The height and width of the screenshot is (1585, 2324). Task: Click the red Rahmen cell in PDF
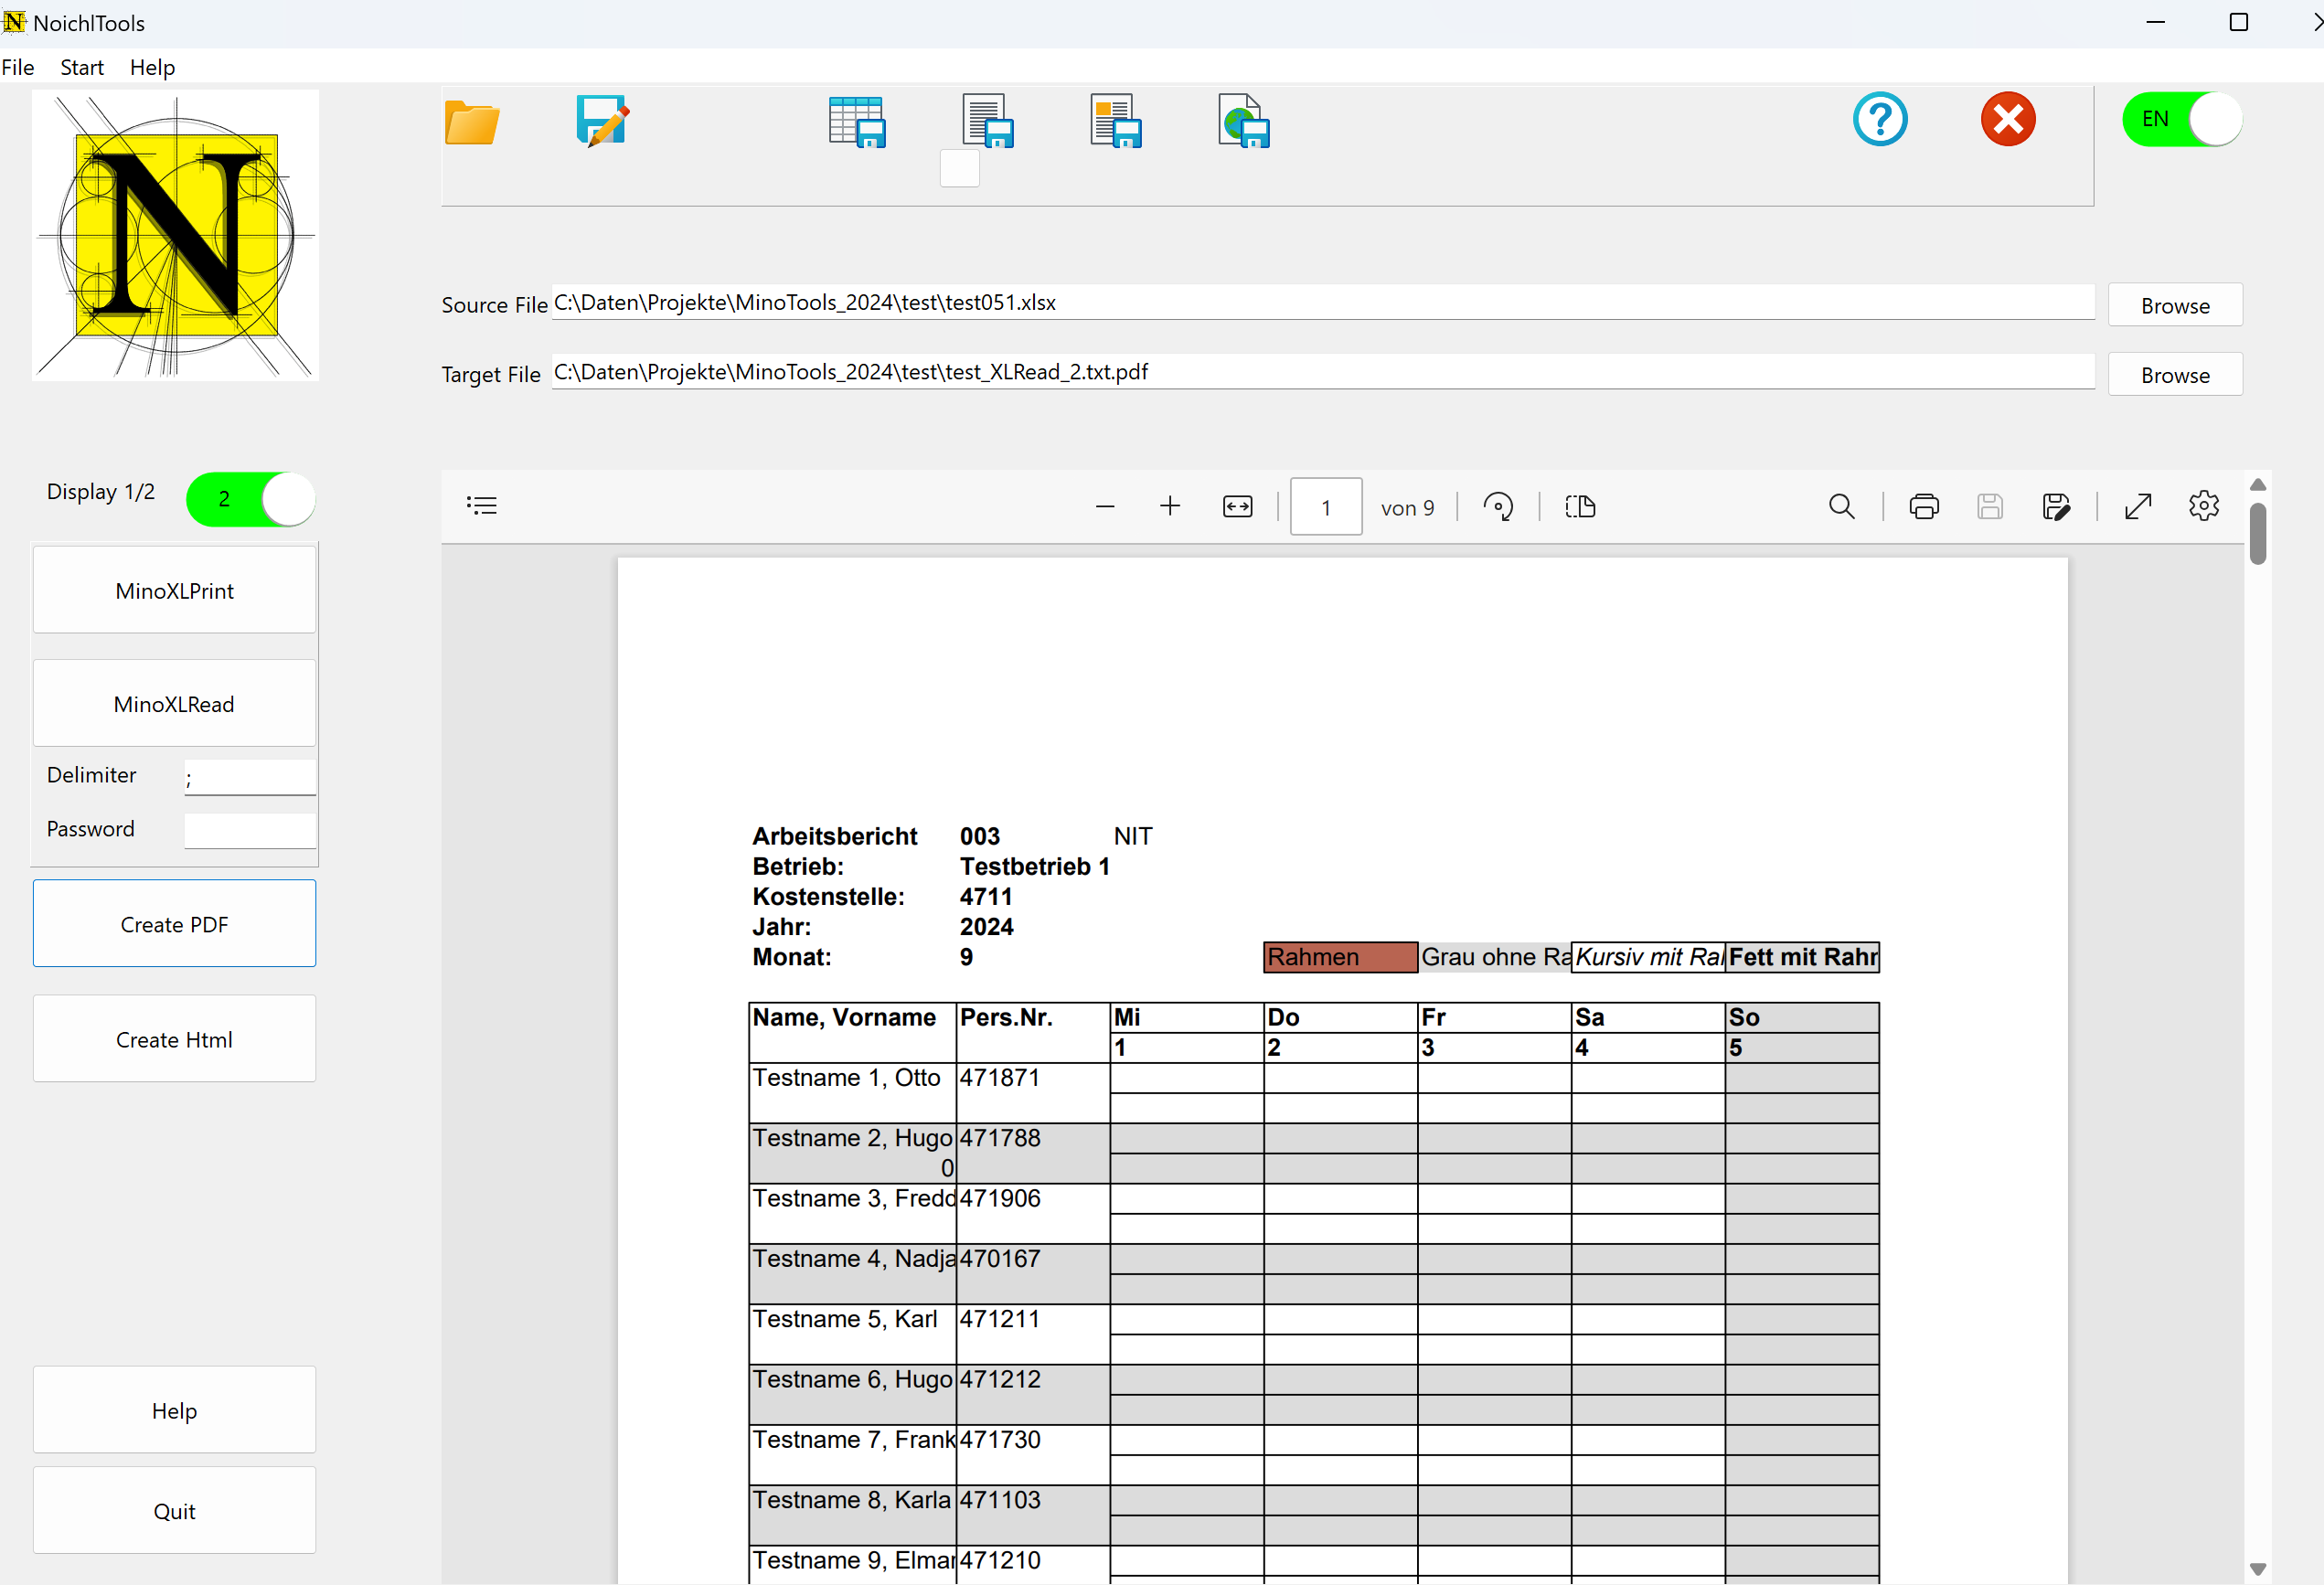tap(1340, 957)
